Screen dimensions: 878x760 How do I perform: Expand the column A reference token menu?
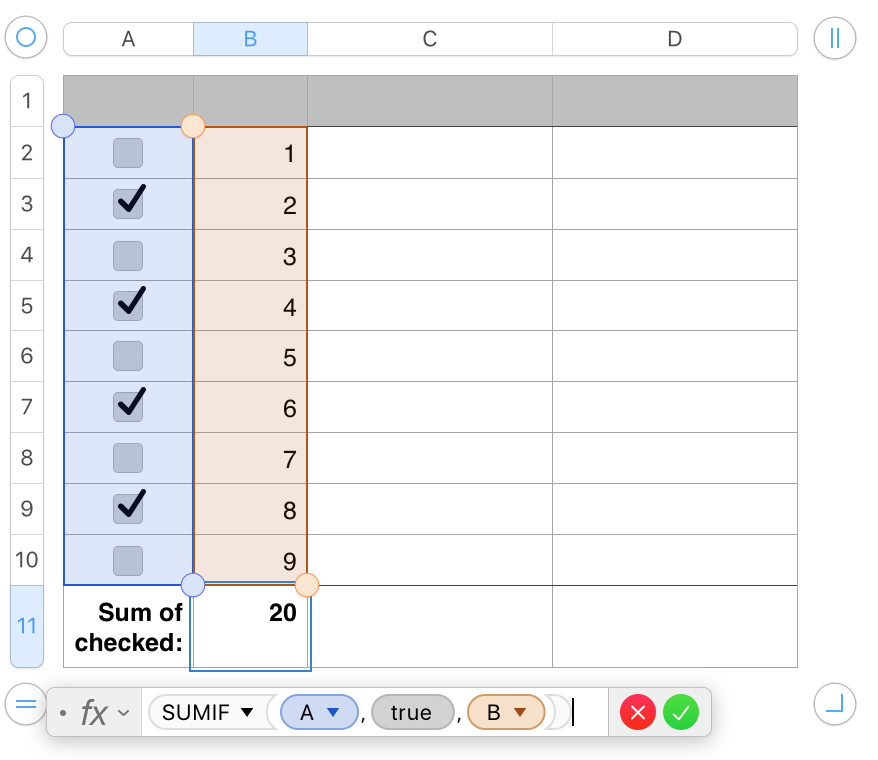(334, 713)
